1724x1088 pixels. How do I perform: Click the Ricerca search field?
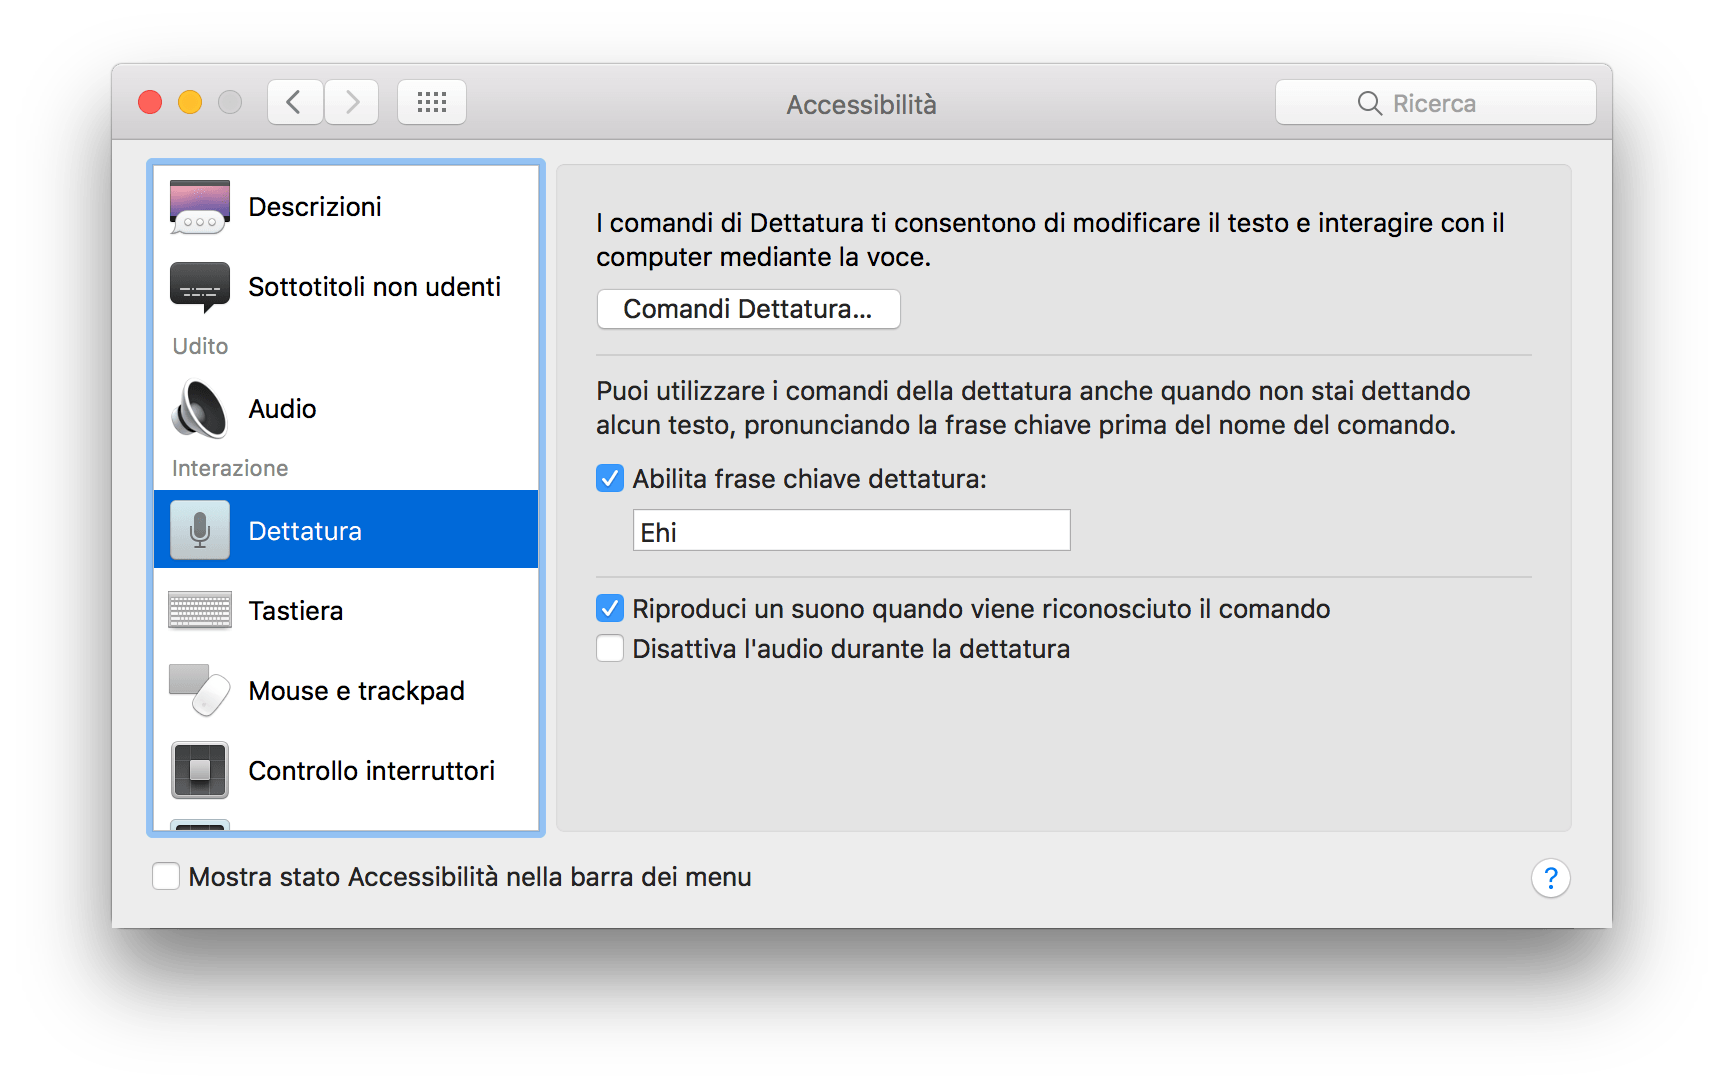[x=1435, y=102]
